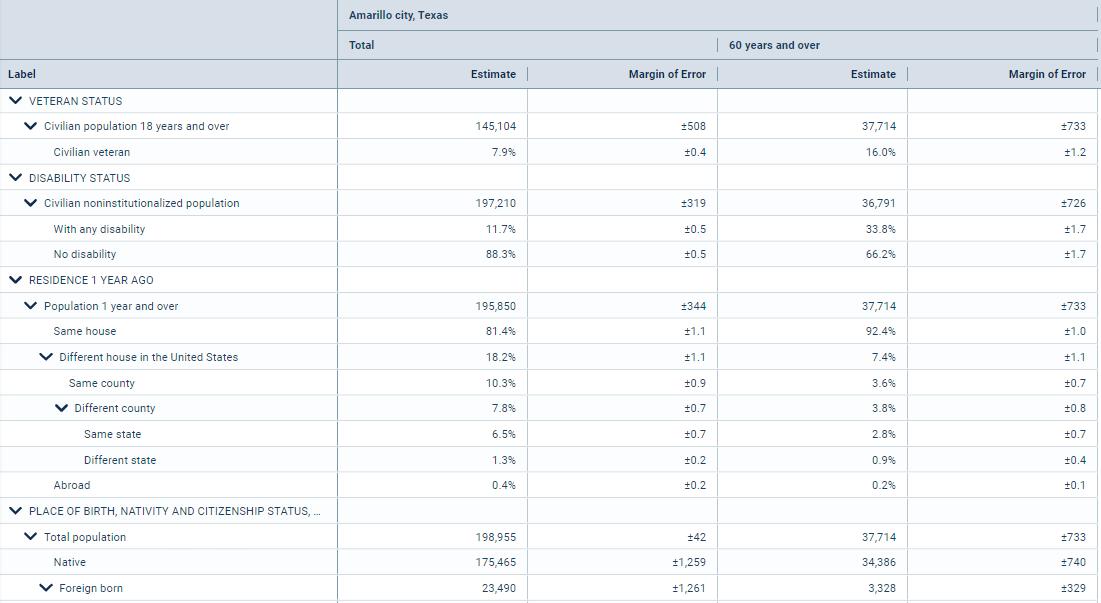Screen dimensions: 1101x603
Task: Collapse the Different county row chevron
Action: 60,408
